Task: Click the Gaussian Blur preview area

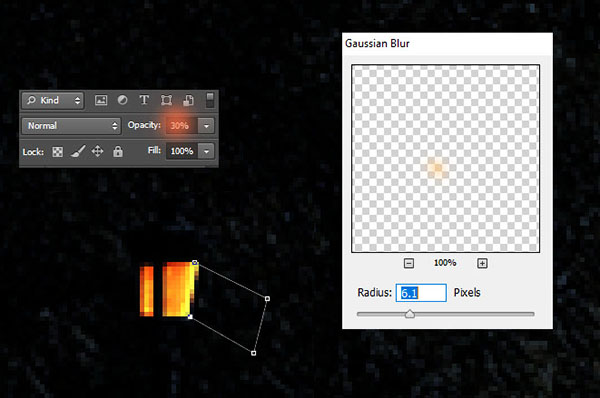Action: pyautogui.click(x=445, y=158)
